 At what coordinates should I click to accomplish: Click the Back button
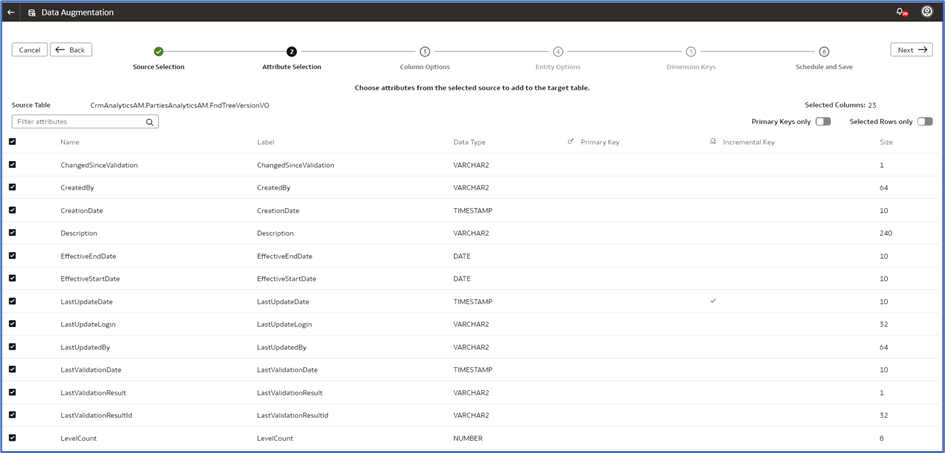pos(71,49)
